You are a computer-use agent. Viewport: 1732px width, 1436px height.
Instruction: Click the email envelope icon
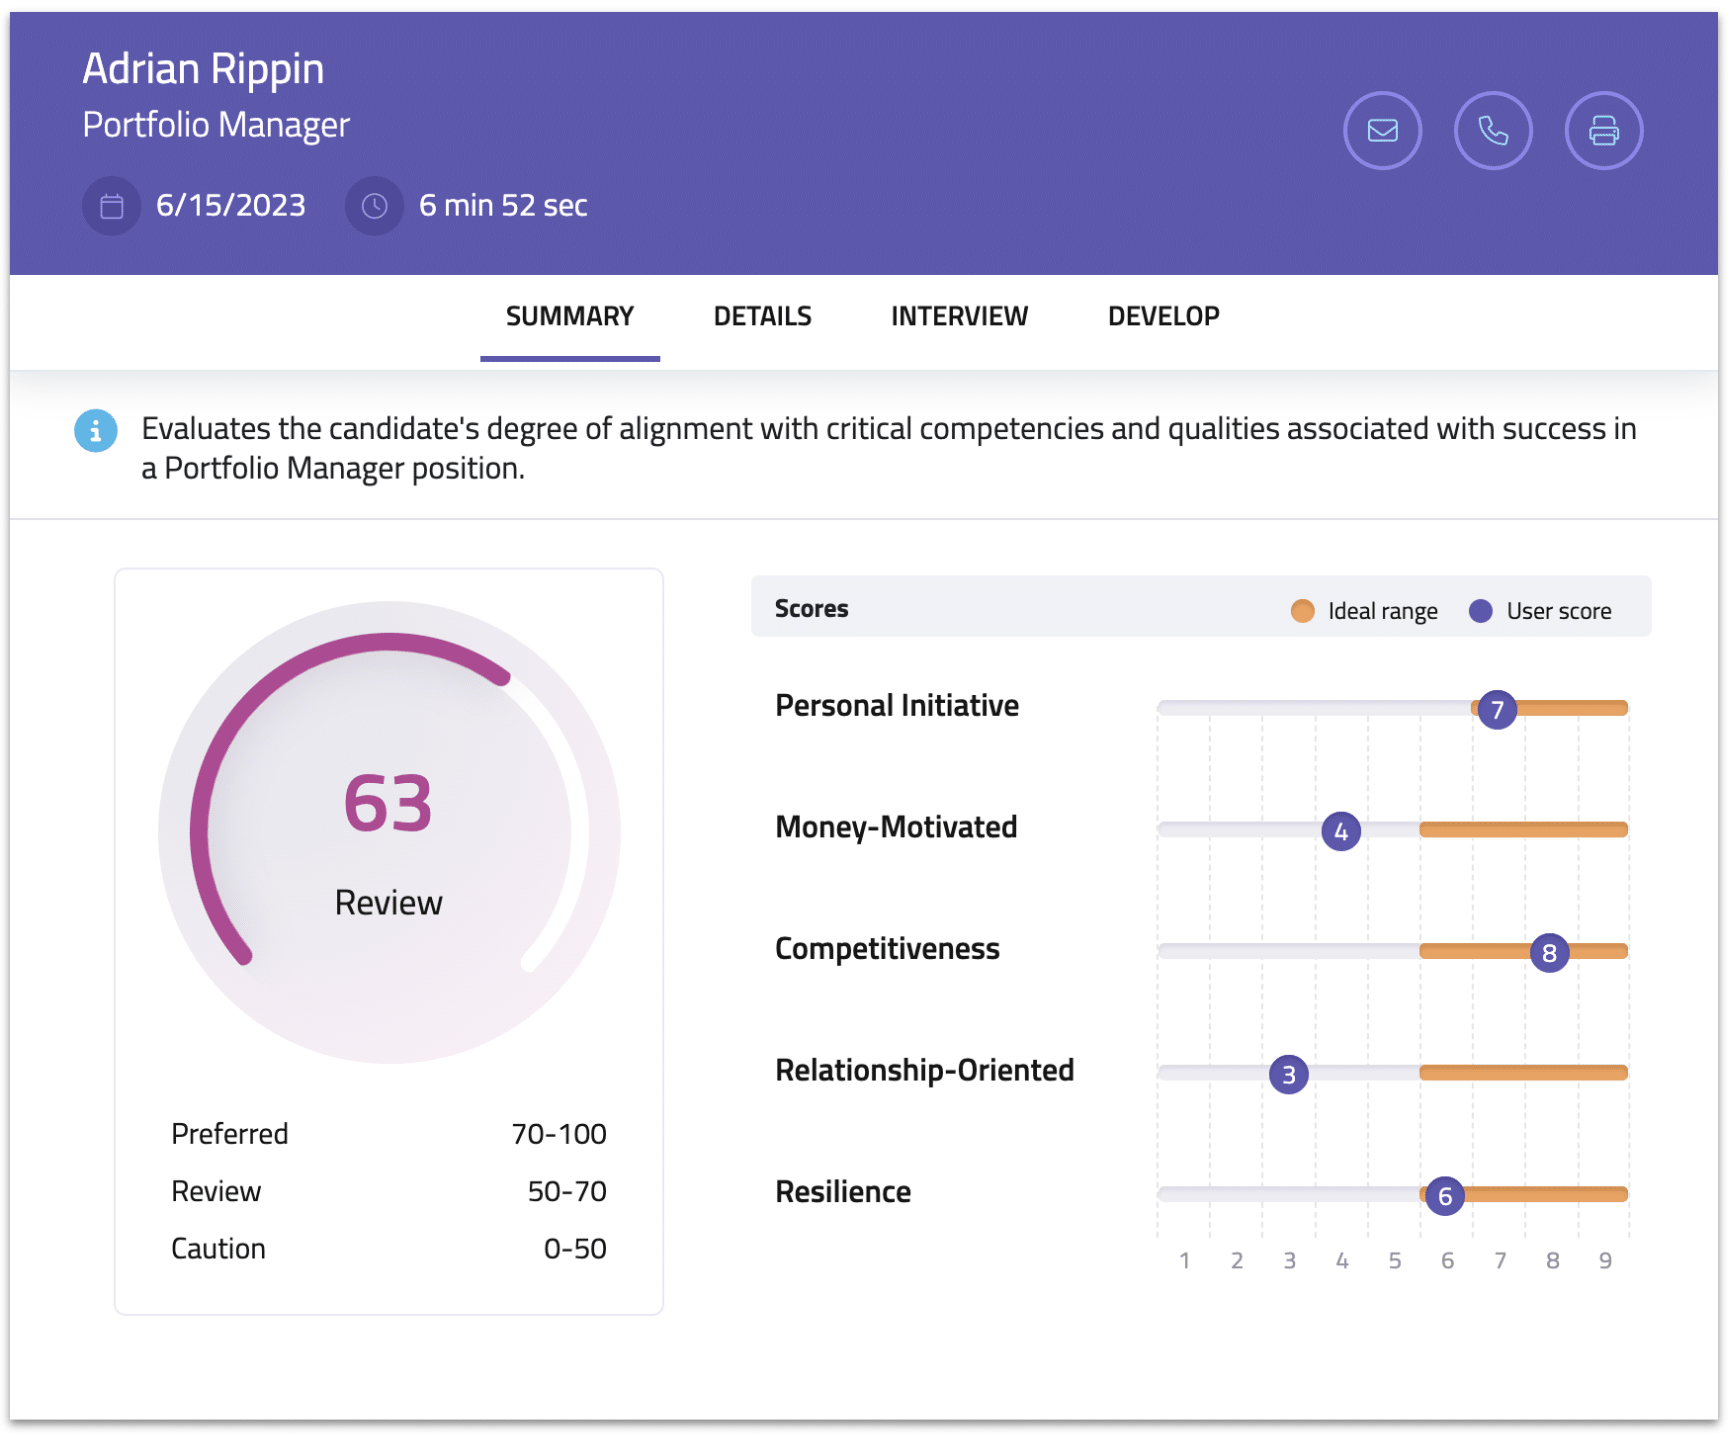click(x=1382, y=131)
